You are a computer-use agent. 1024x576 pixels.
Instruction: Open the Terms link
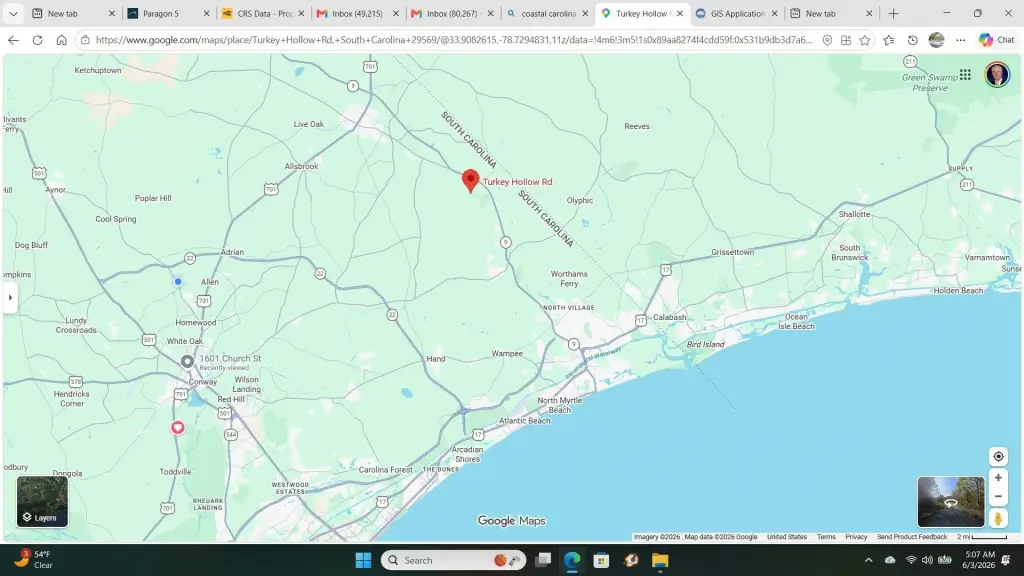pos(826,537)
